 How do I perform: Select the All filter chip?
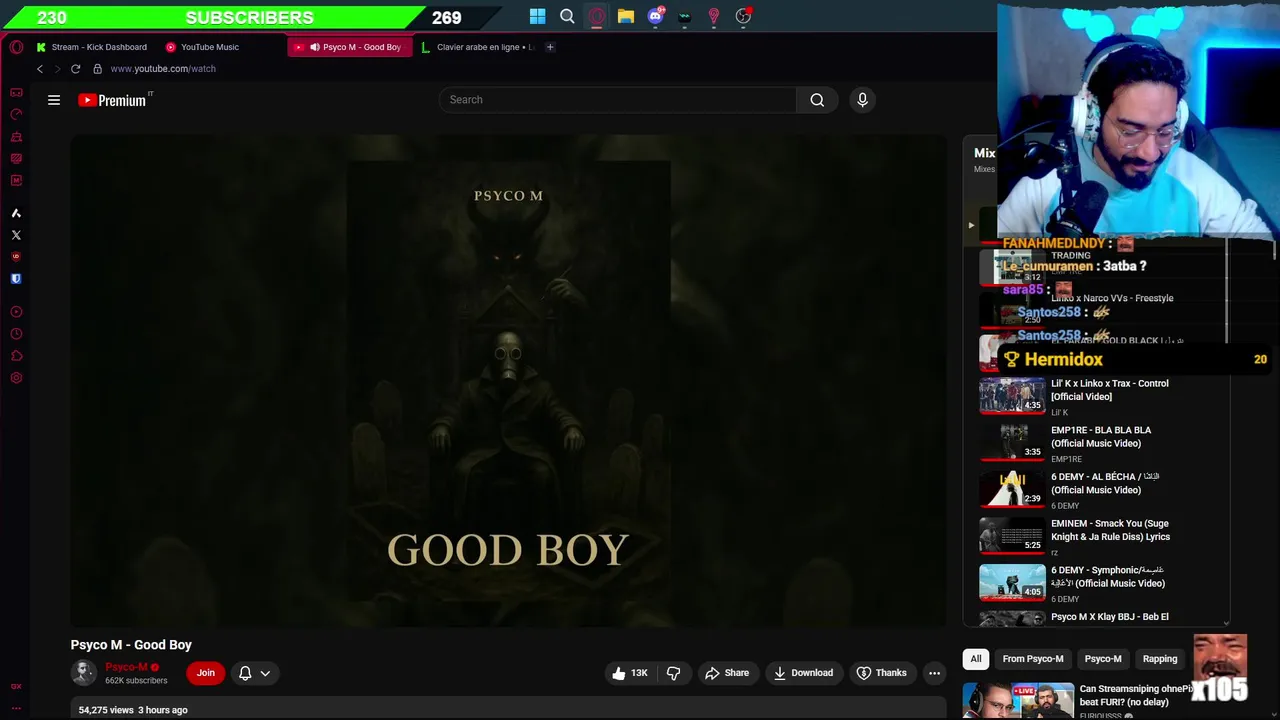pos(976,659)
